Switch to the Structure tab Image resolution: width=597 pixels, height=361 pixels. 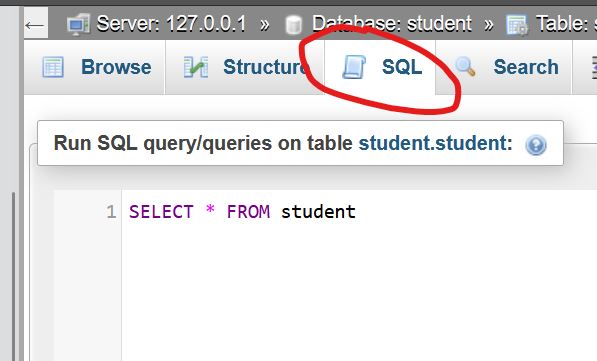coord(267,67)
